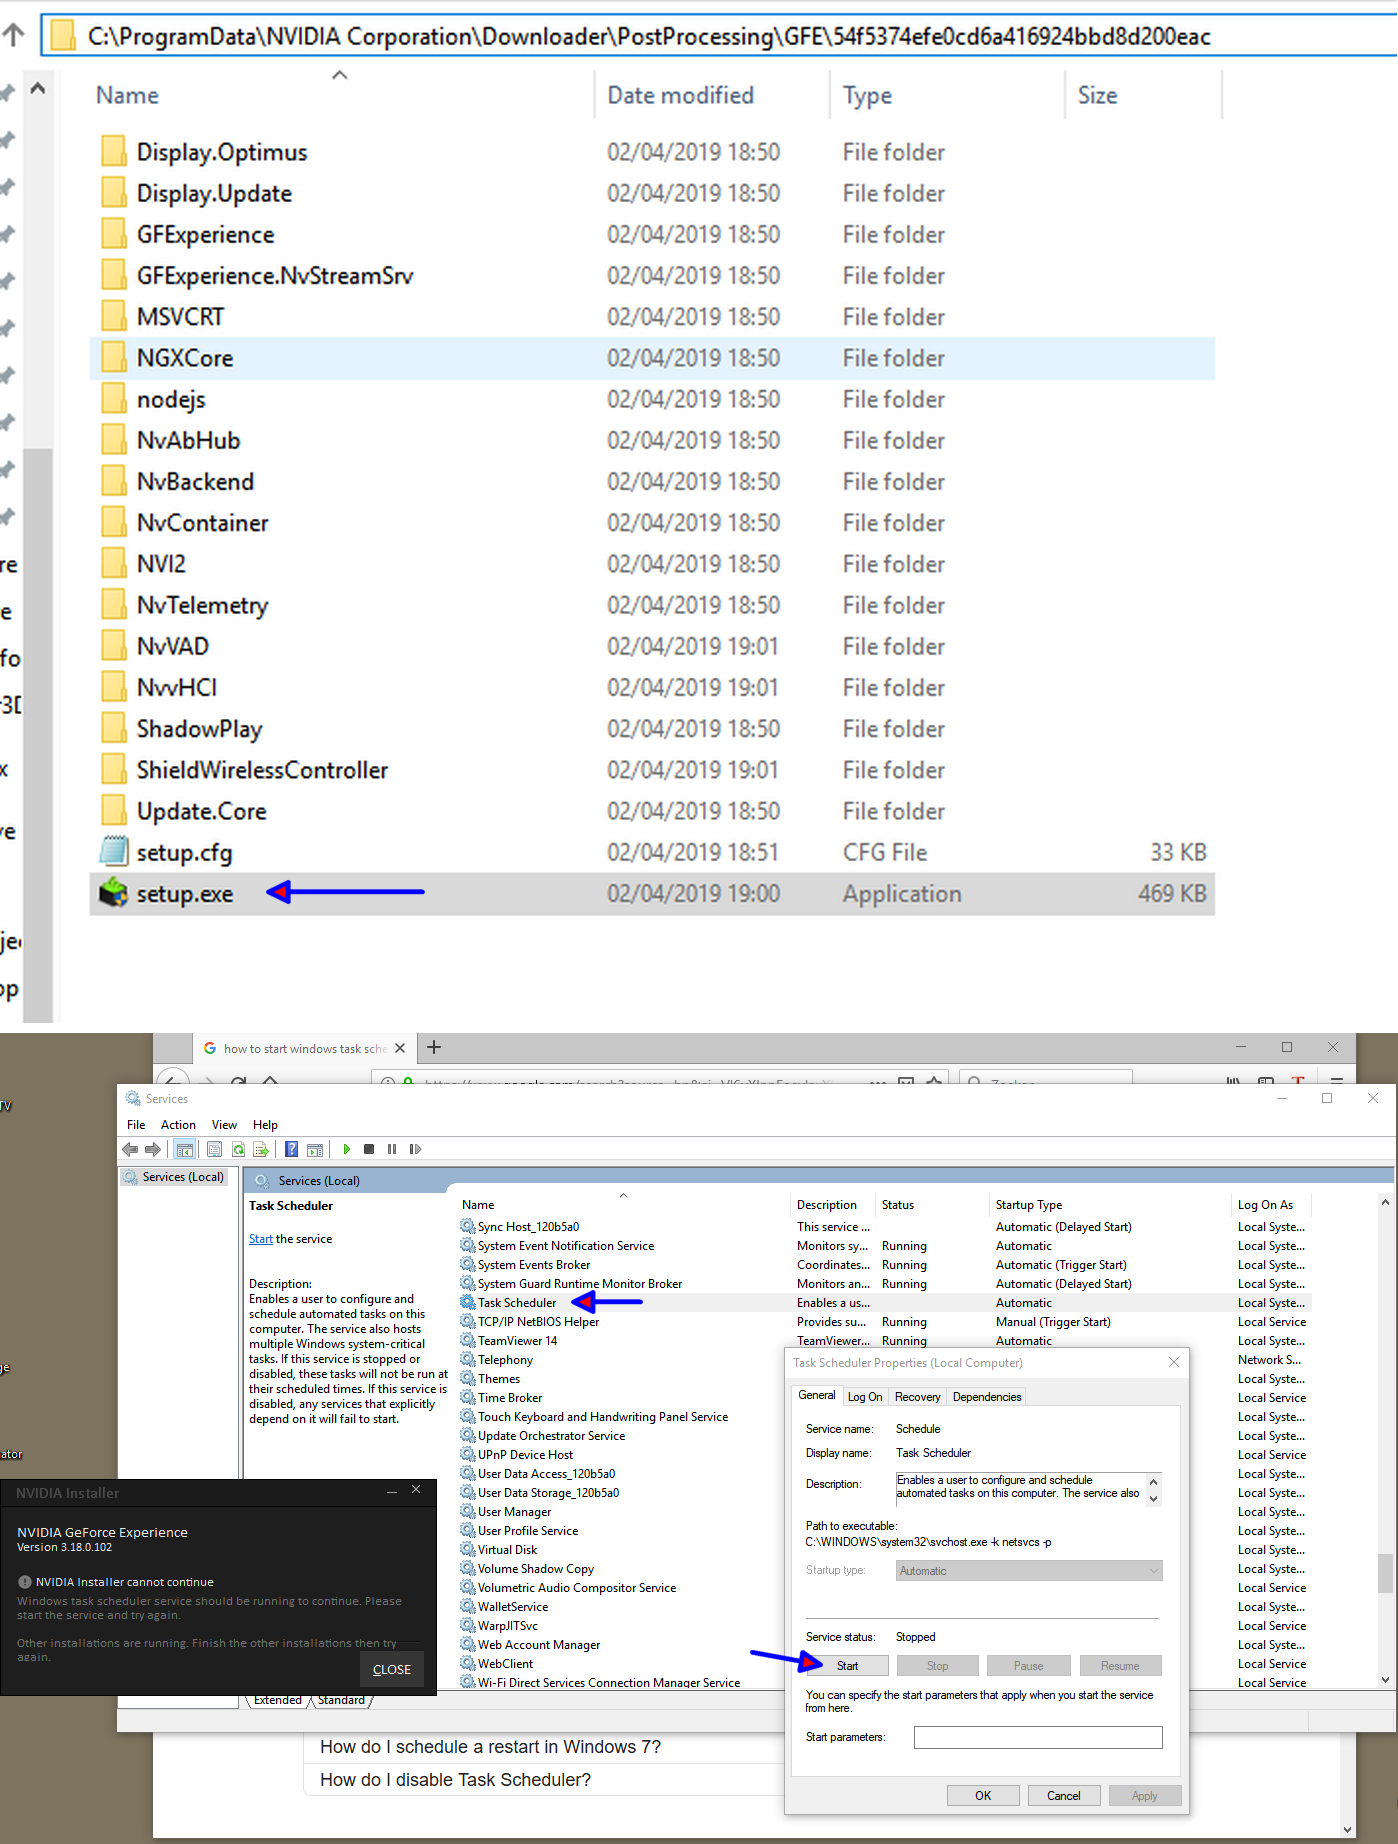The image size is (1398, 1844).
Task: Select the Task Scheduler service gear icon
Action: [x=467, y=1302]
